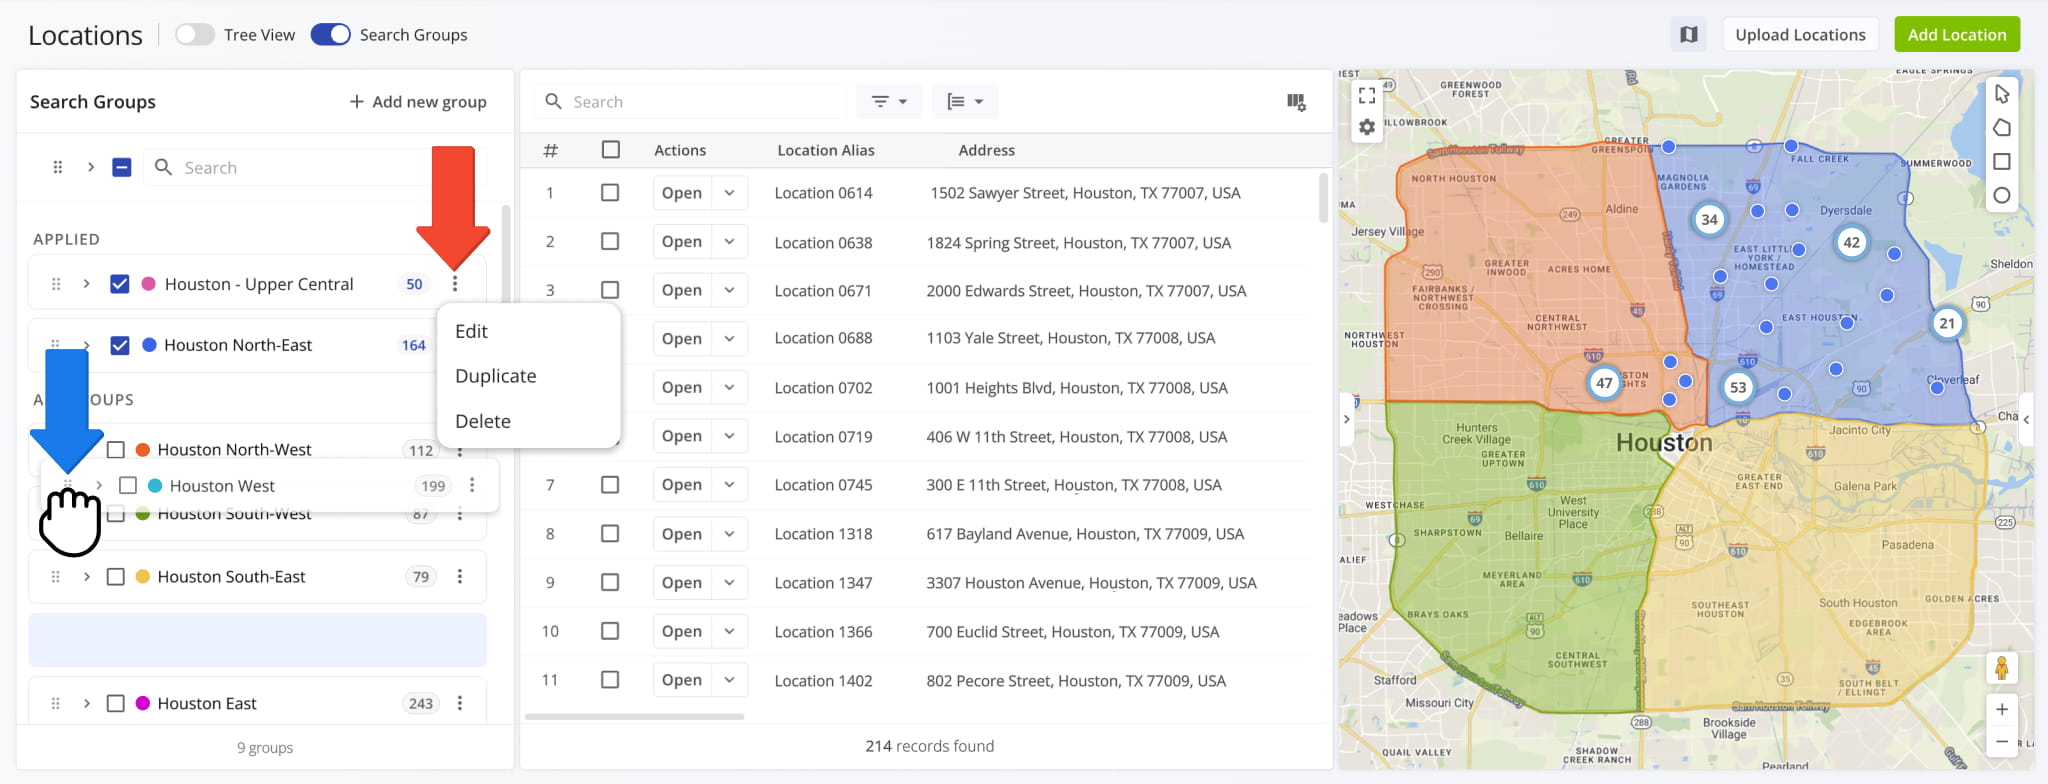Open the filter dropdown next to the search
The width and height of the screenshot is (2048, 784).
(x=889, y=102)
